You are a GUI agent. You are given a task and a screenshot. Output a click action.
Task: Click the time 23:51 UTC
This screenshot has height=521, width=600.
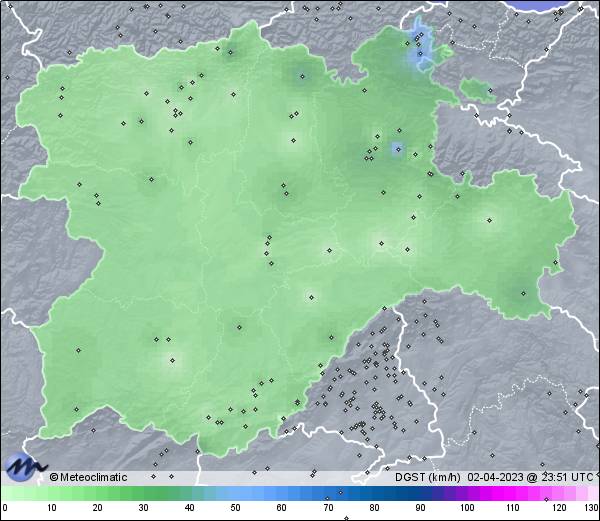(567, 477)
